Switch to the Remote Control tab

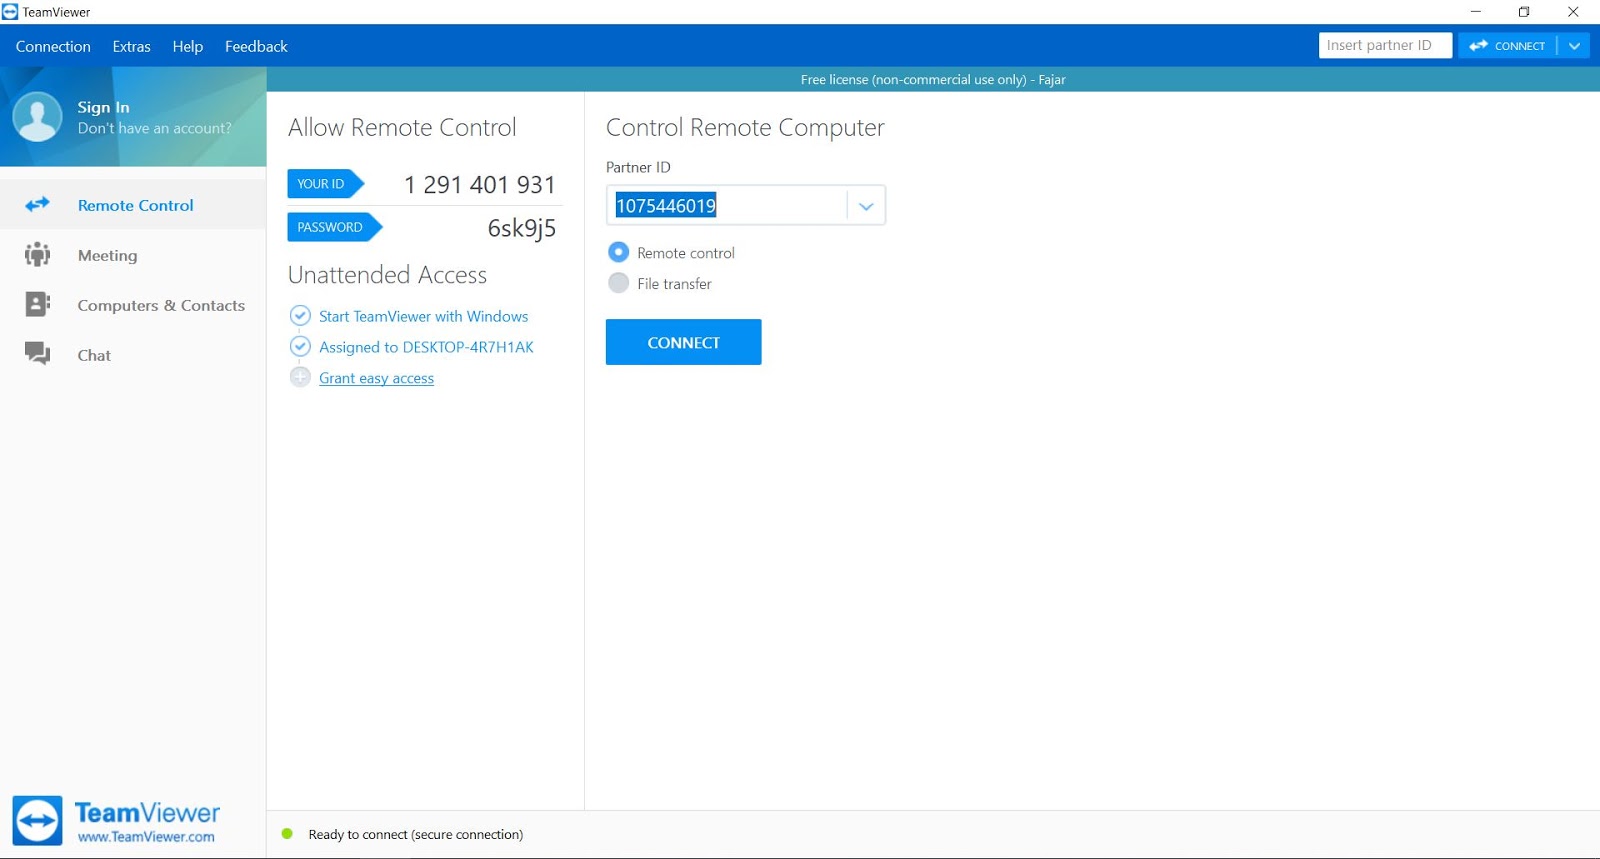(133, 205)
